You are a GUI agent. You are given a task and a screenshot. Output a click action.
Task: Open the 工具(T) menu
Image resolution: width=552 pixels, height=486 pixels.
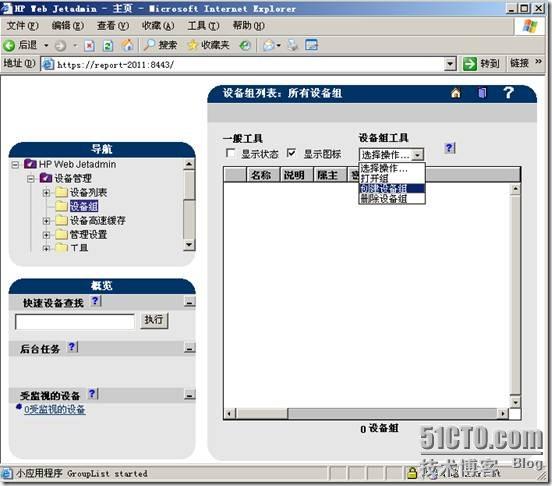click(x=203, y=26)
